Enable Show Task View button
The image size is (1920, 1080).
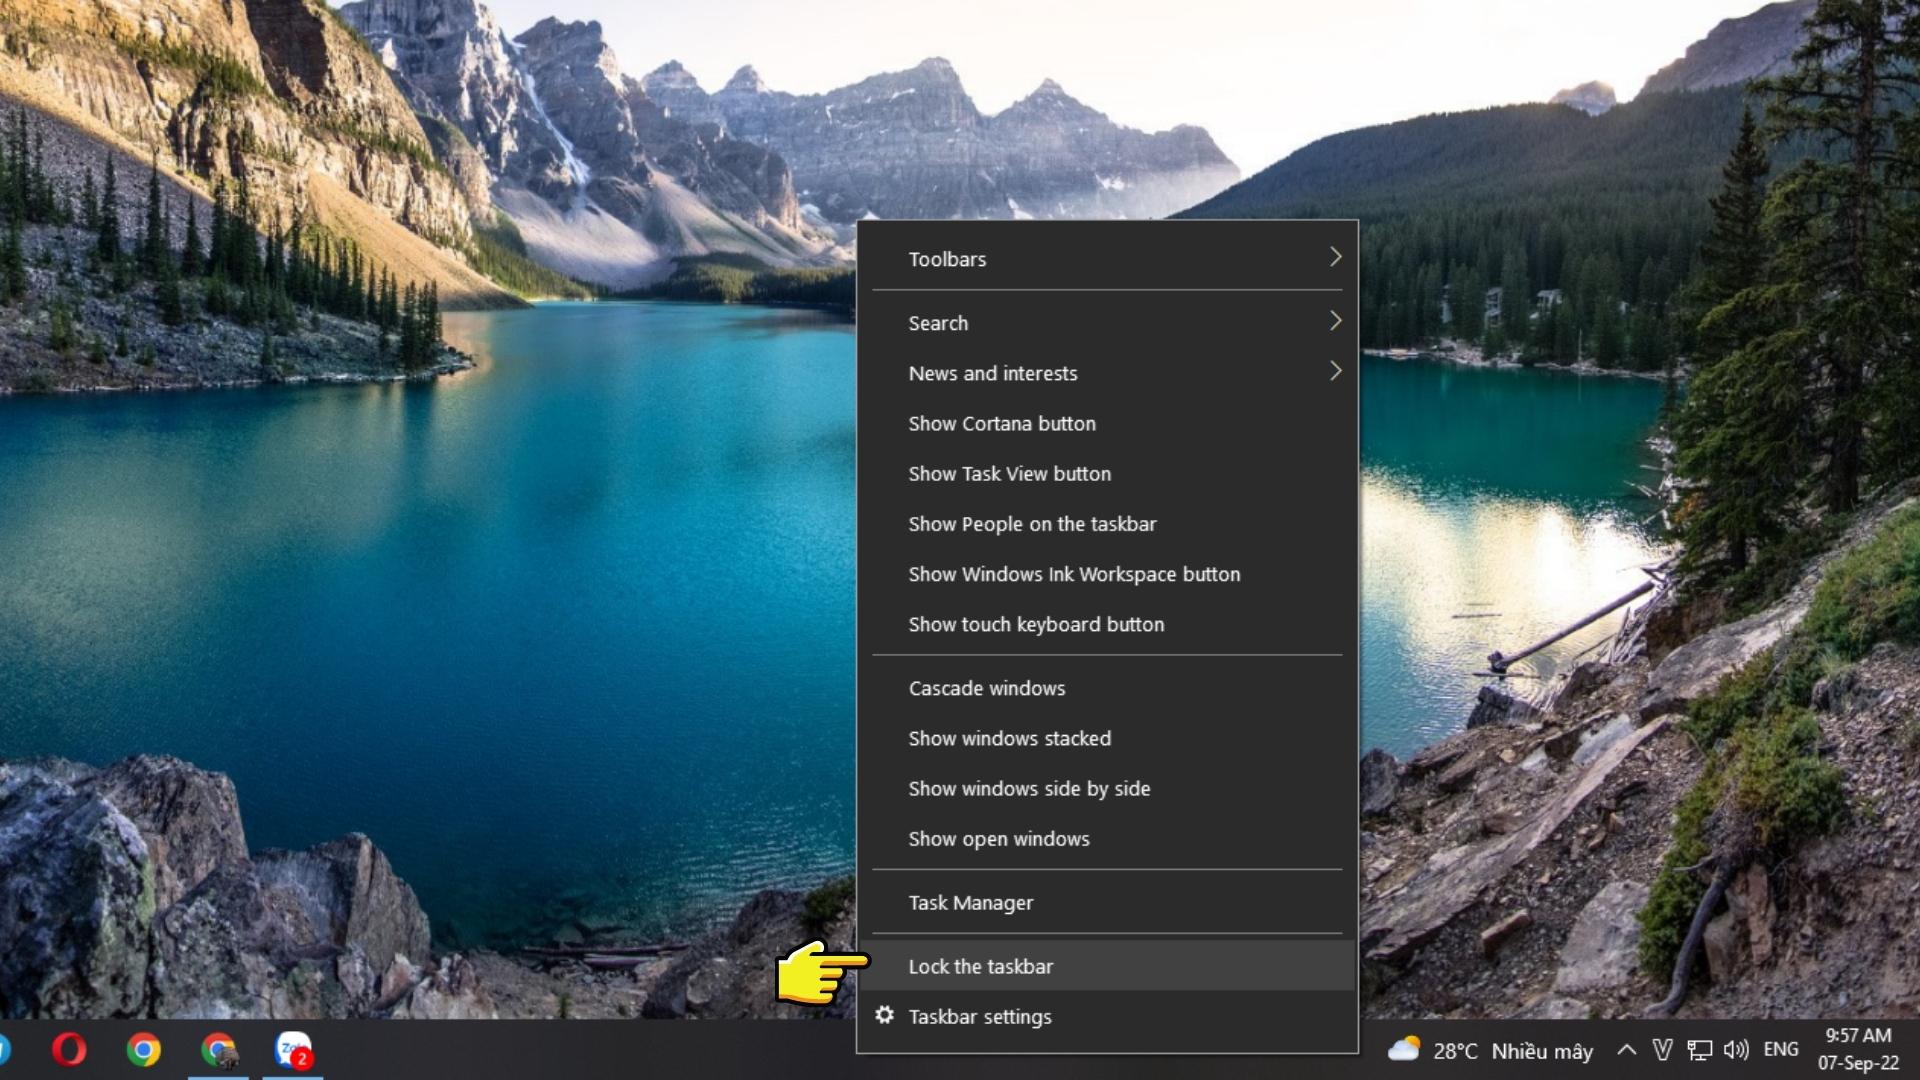(1009, 473)
